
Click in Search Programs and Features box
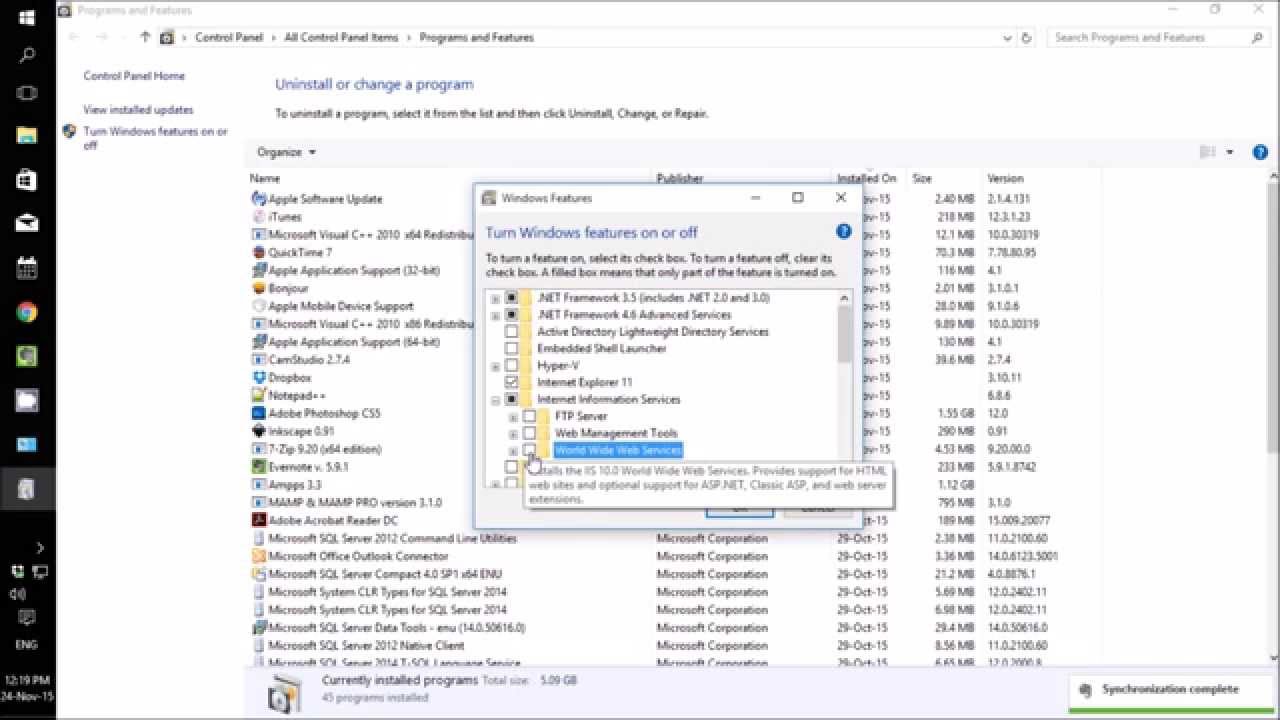1150,38
